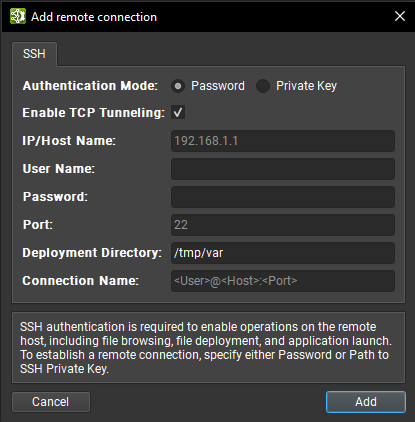The width and height of the screenshot is (415, 422).
Task: Click the 'Authentication Mode:' label
Action: (x=90, y=86)
